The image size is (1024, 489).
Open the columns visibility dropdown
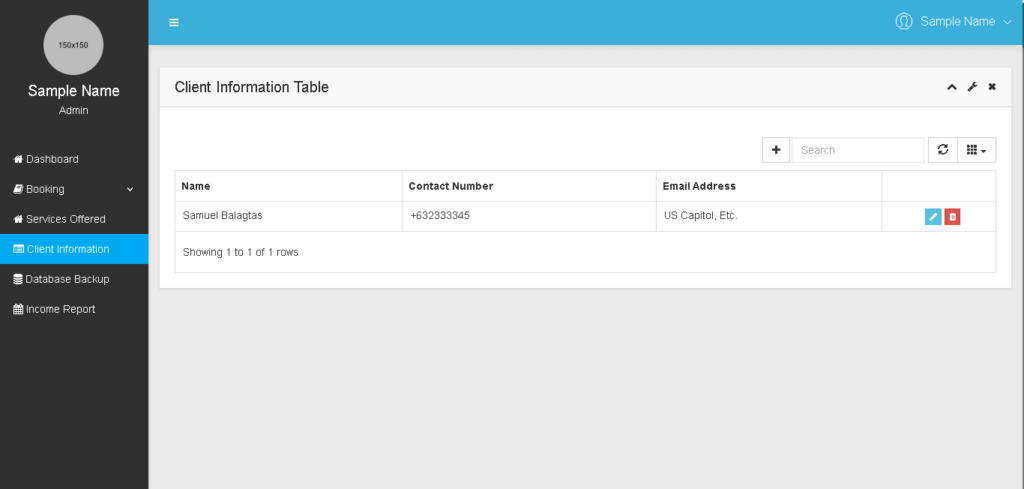[x=976, y=150]
